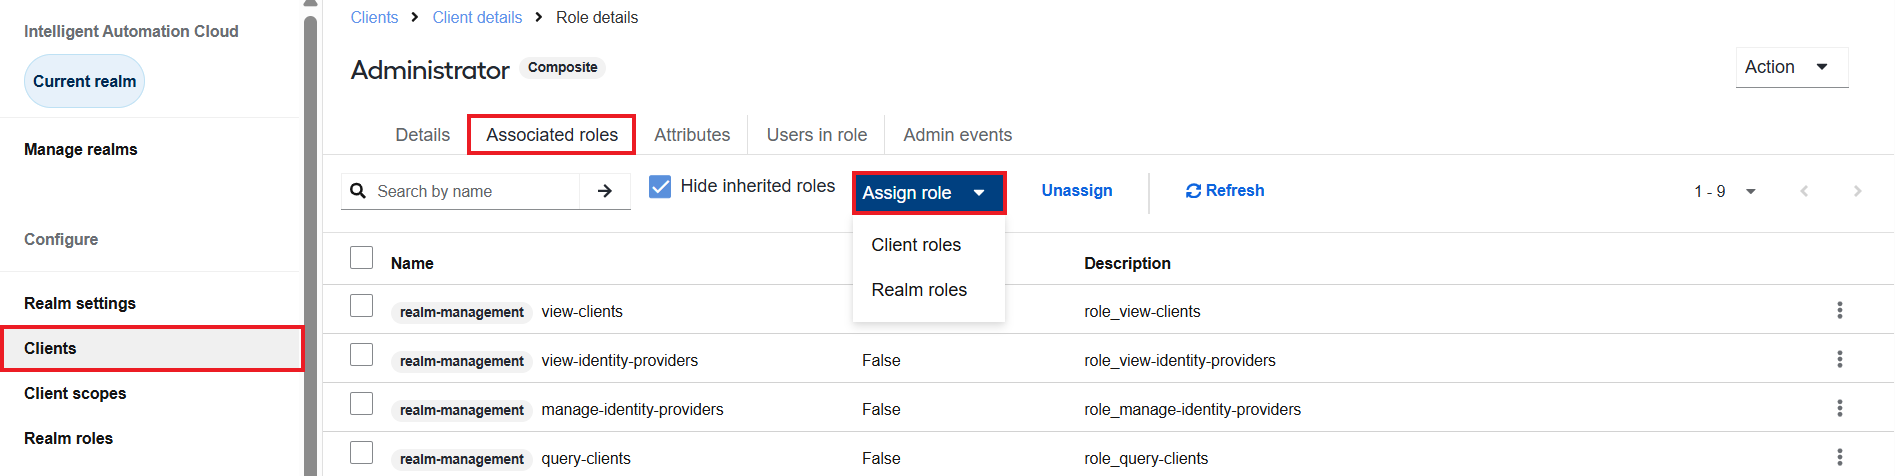
Task: Check the query-clients row checkbox
Action: pos(362,453)
